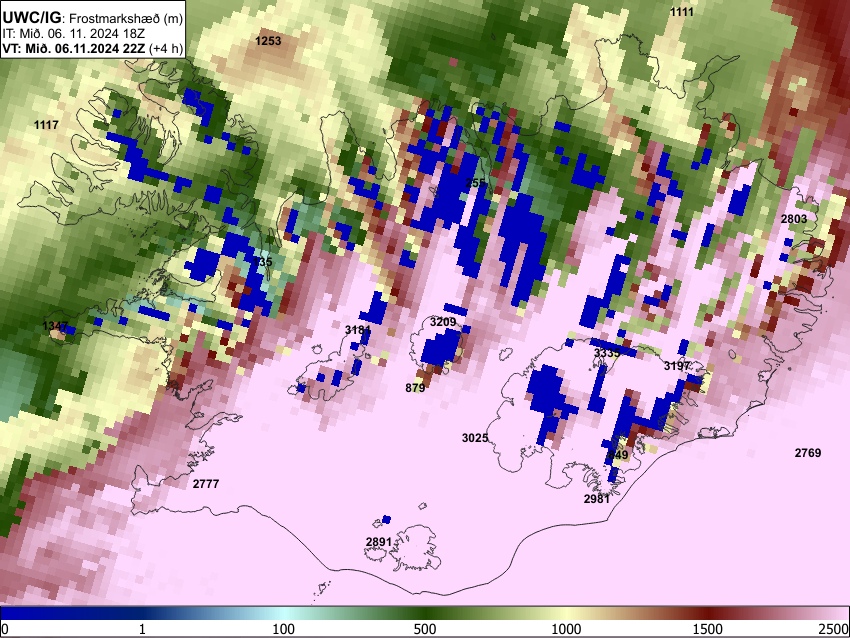Click the 'VT: Mið. 06.11.2024 22Z (+4 h)' line
Screen dimensions: 850x638
pos(93,48)
